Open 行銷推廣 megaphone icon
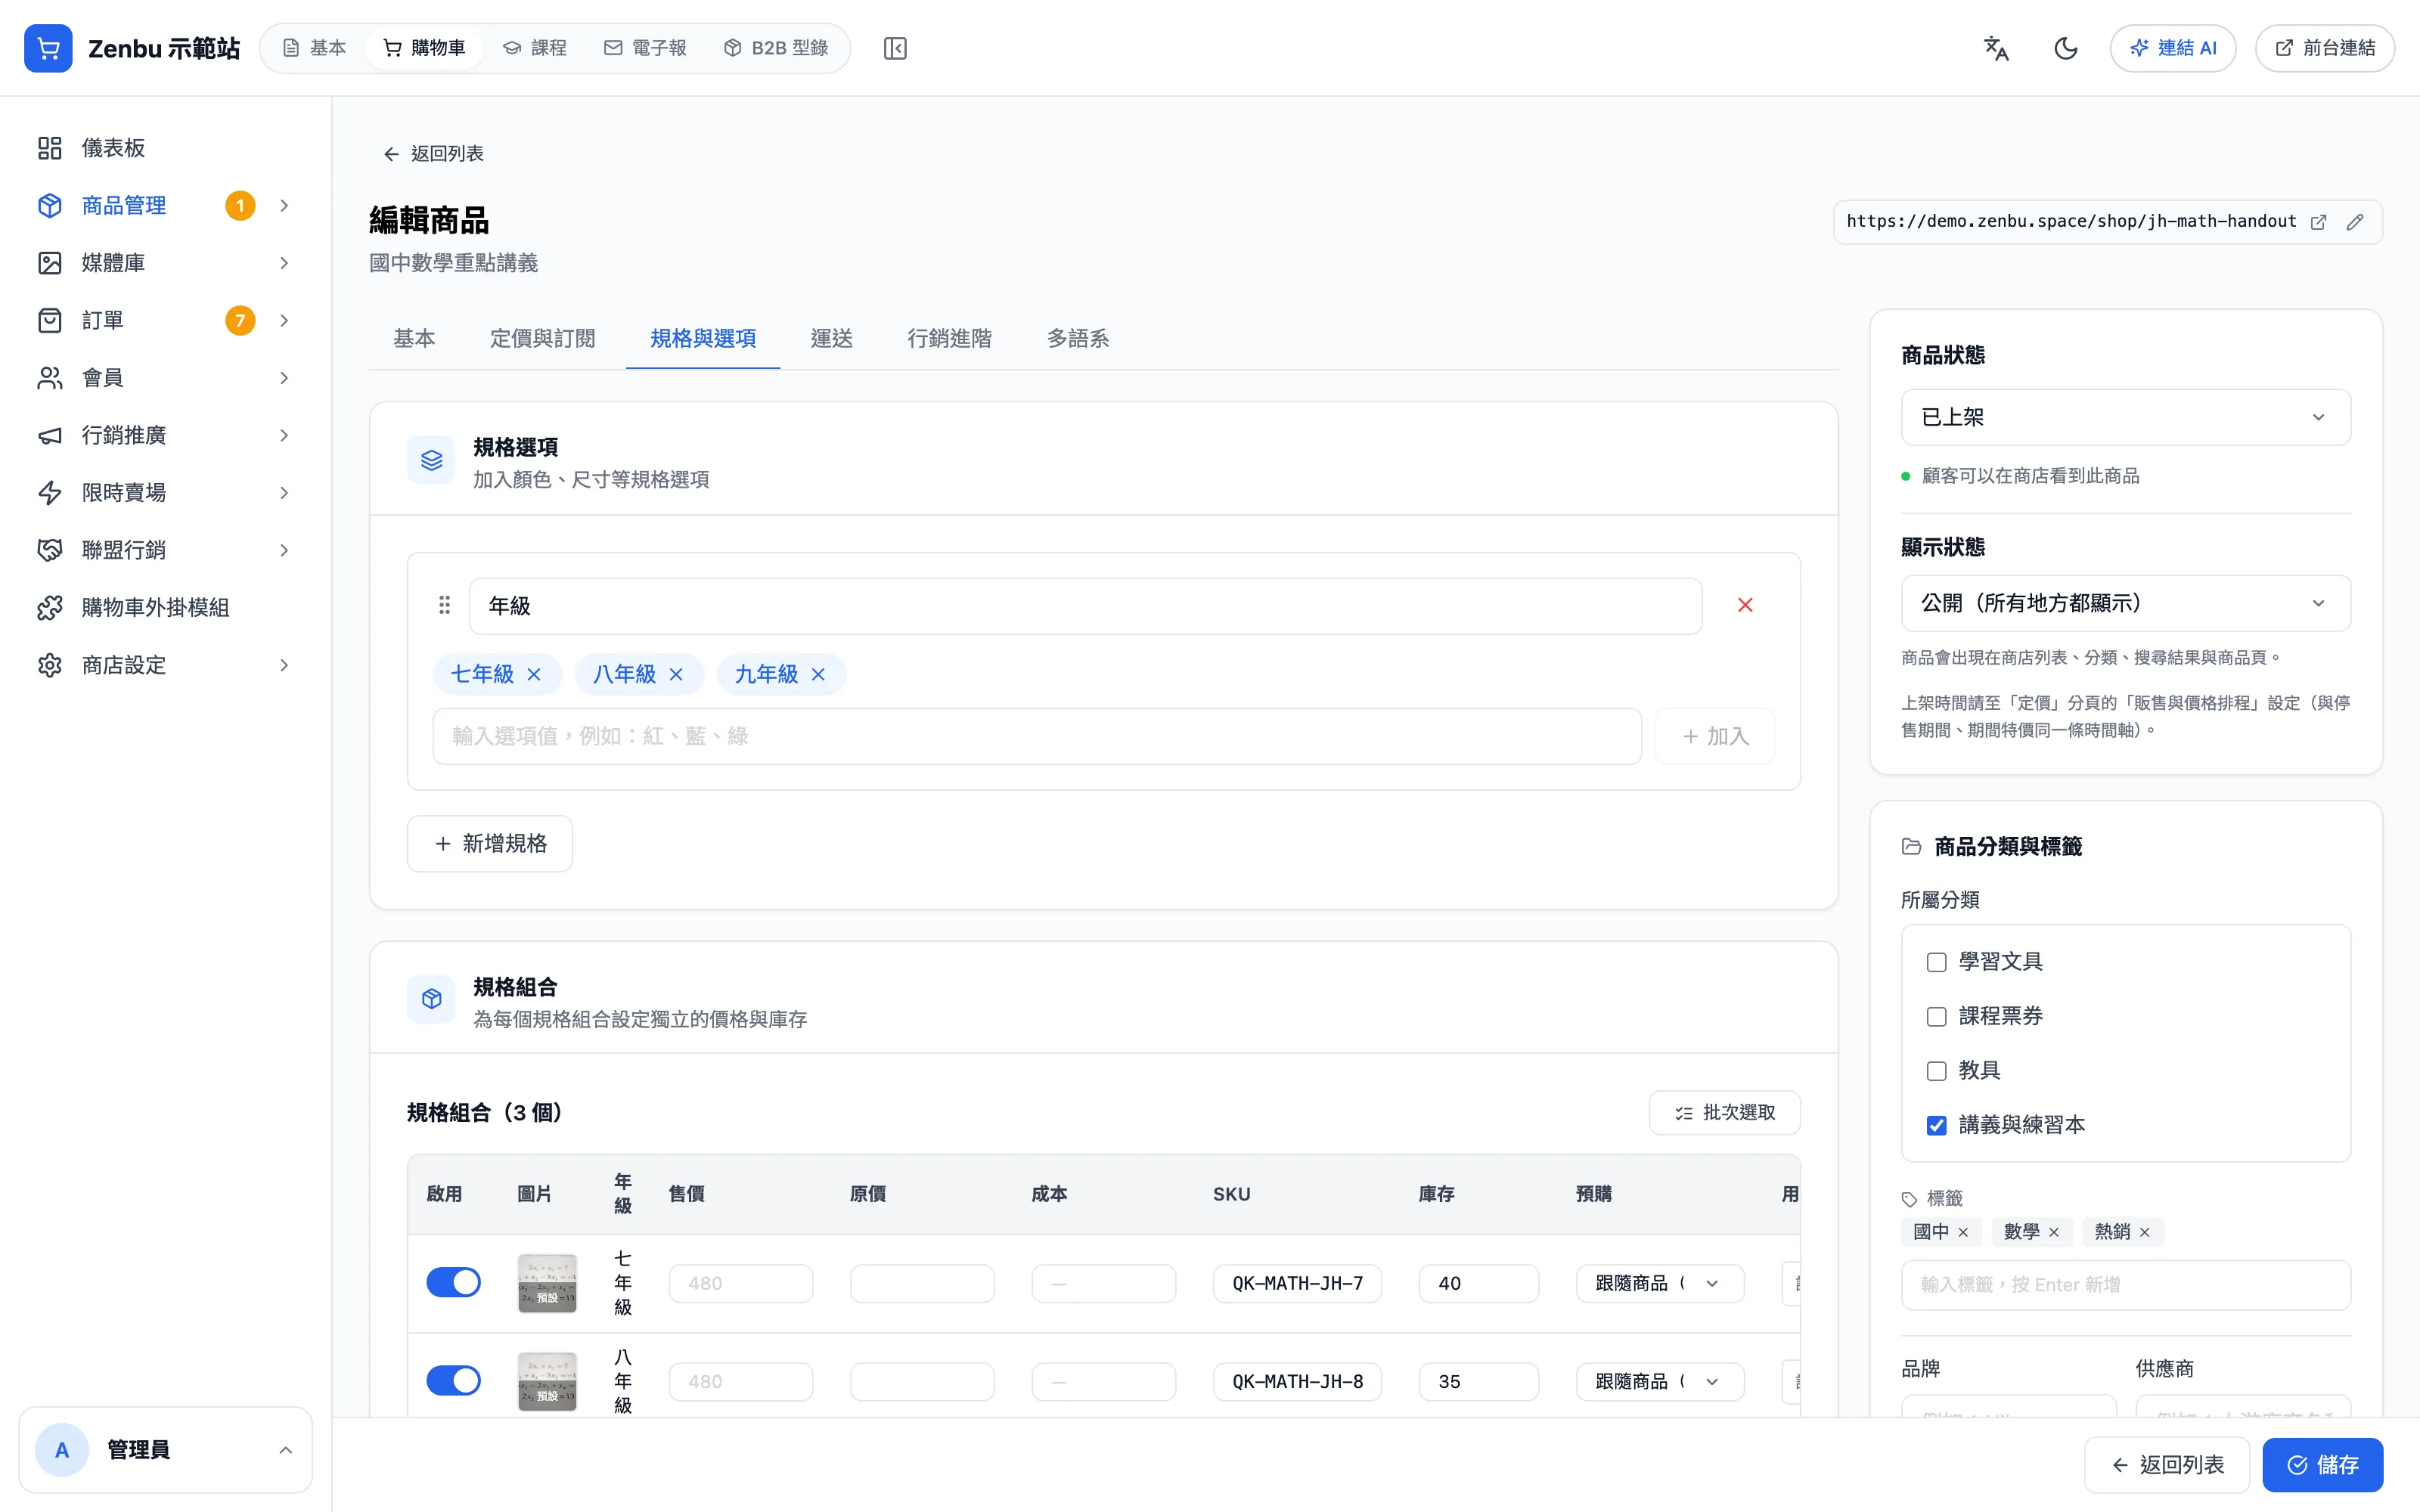Screen dimensions: 2420x1512 [50, 435]
